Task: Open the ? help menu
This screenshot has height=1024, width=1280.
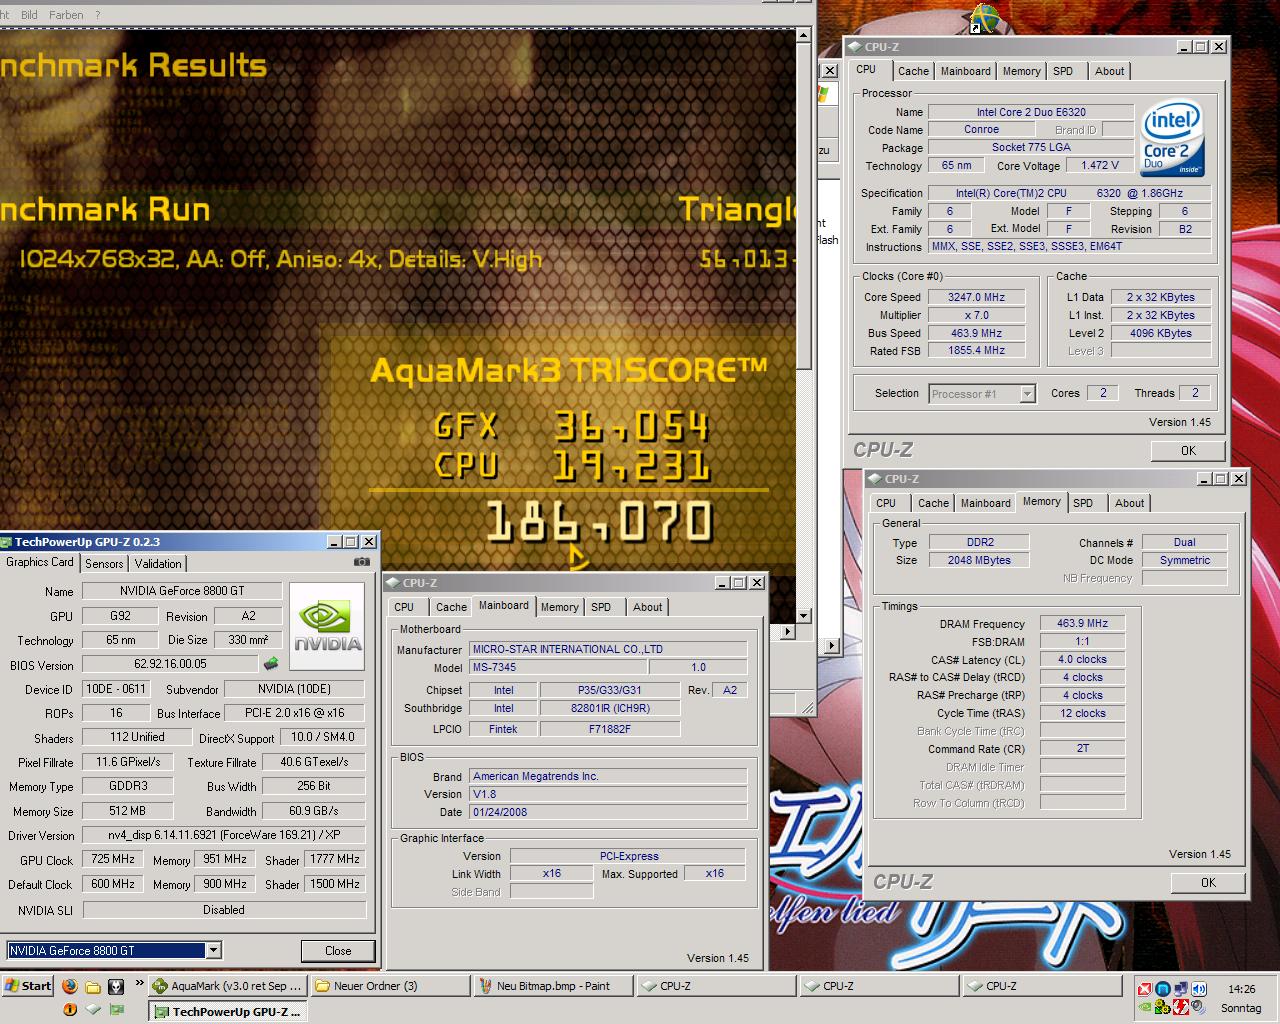Action: pyautogui.click(x=97, y=15)
